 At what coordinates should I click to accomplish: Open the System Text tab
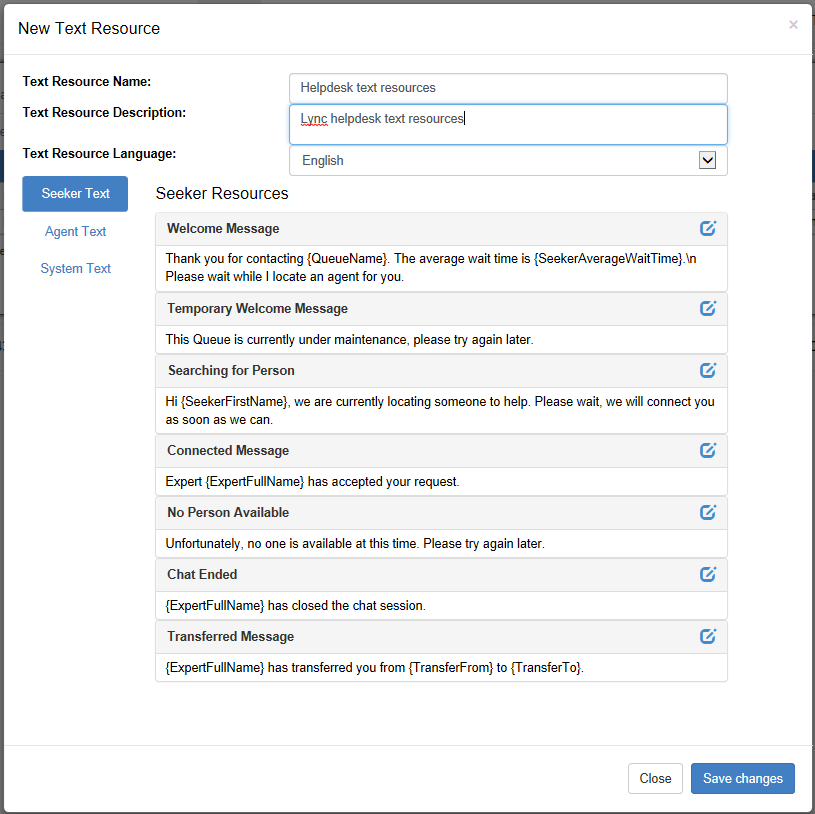pyautogui.click(x=75, y=268)
